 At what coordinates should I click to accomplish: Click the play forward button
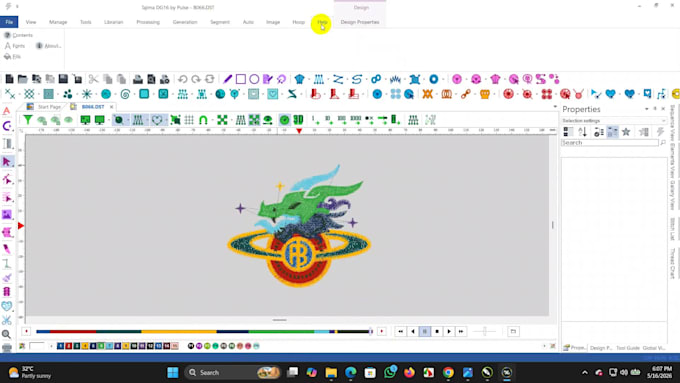point(449,331)
